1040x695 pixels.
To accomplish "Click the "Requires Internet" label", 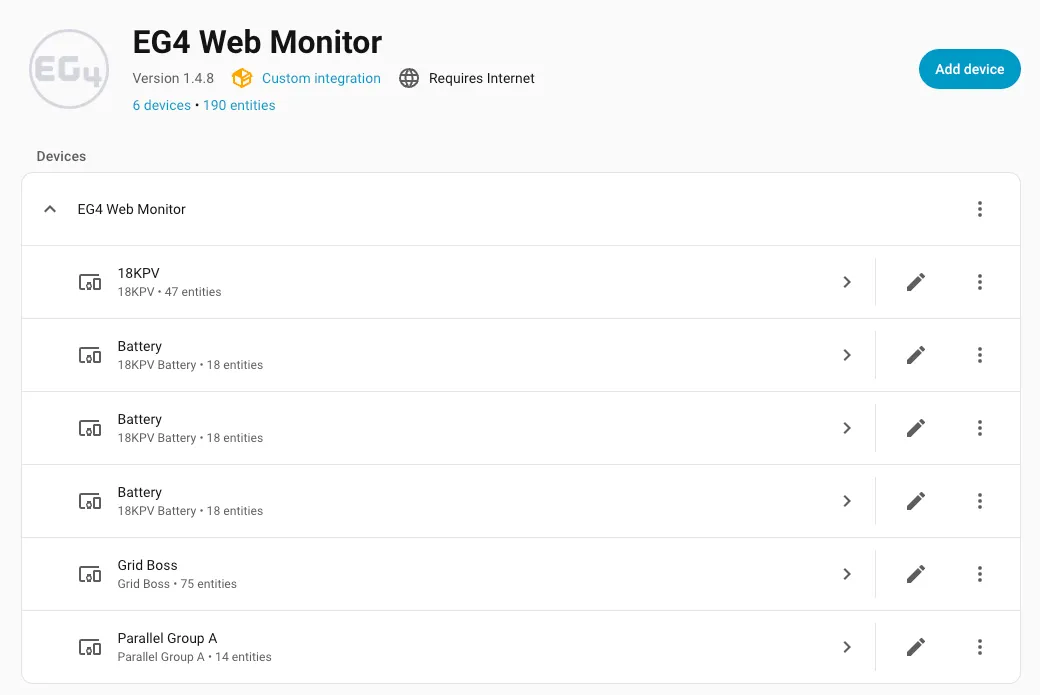I will 482,78.
